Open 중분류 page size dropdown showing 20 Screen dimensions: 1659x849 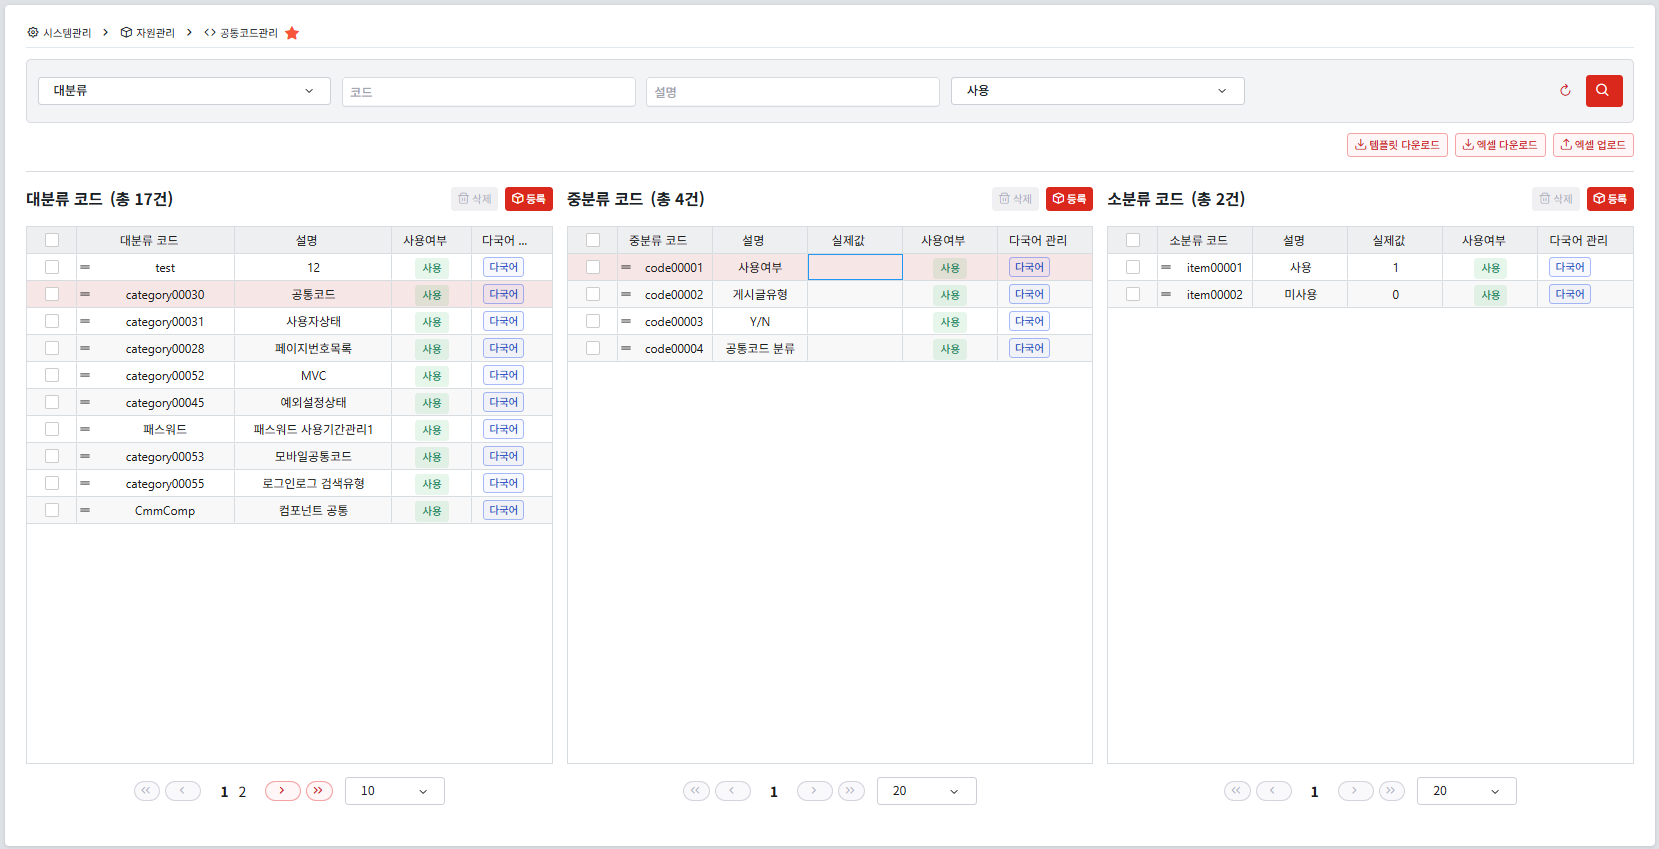(927, 791)
